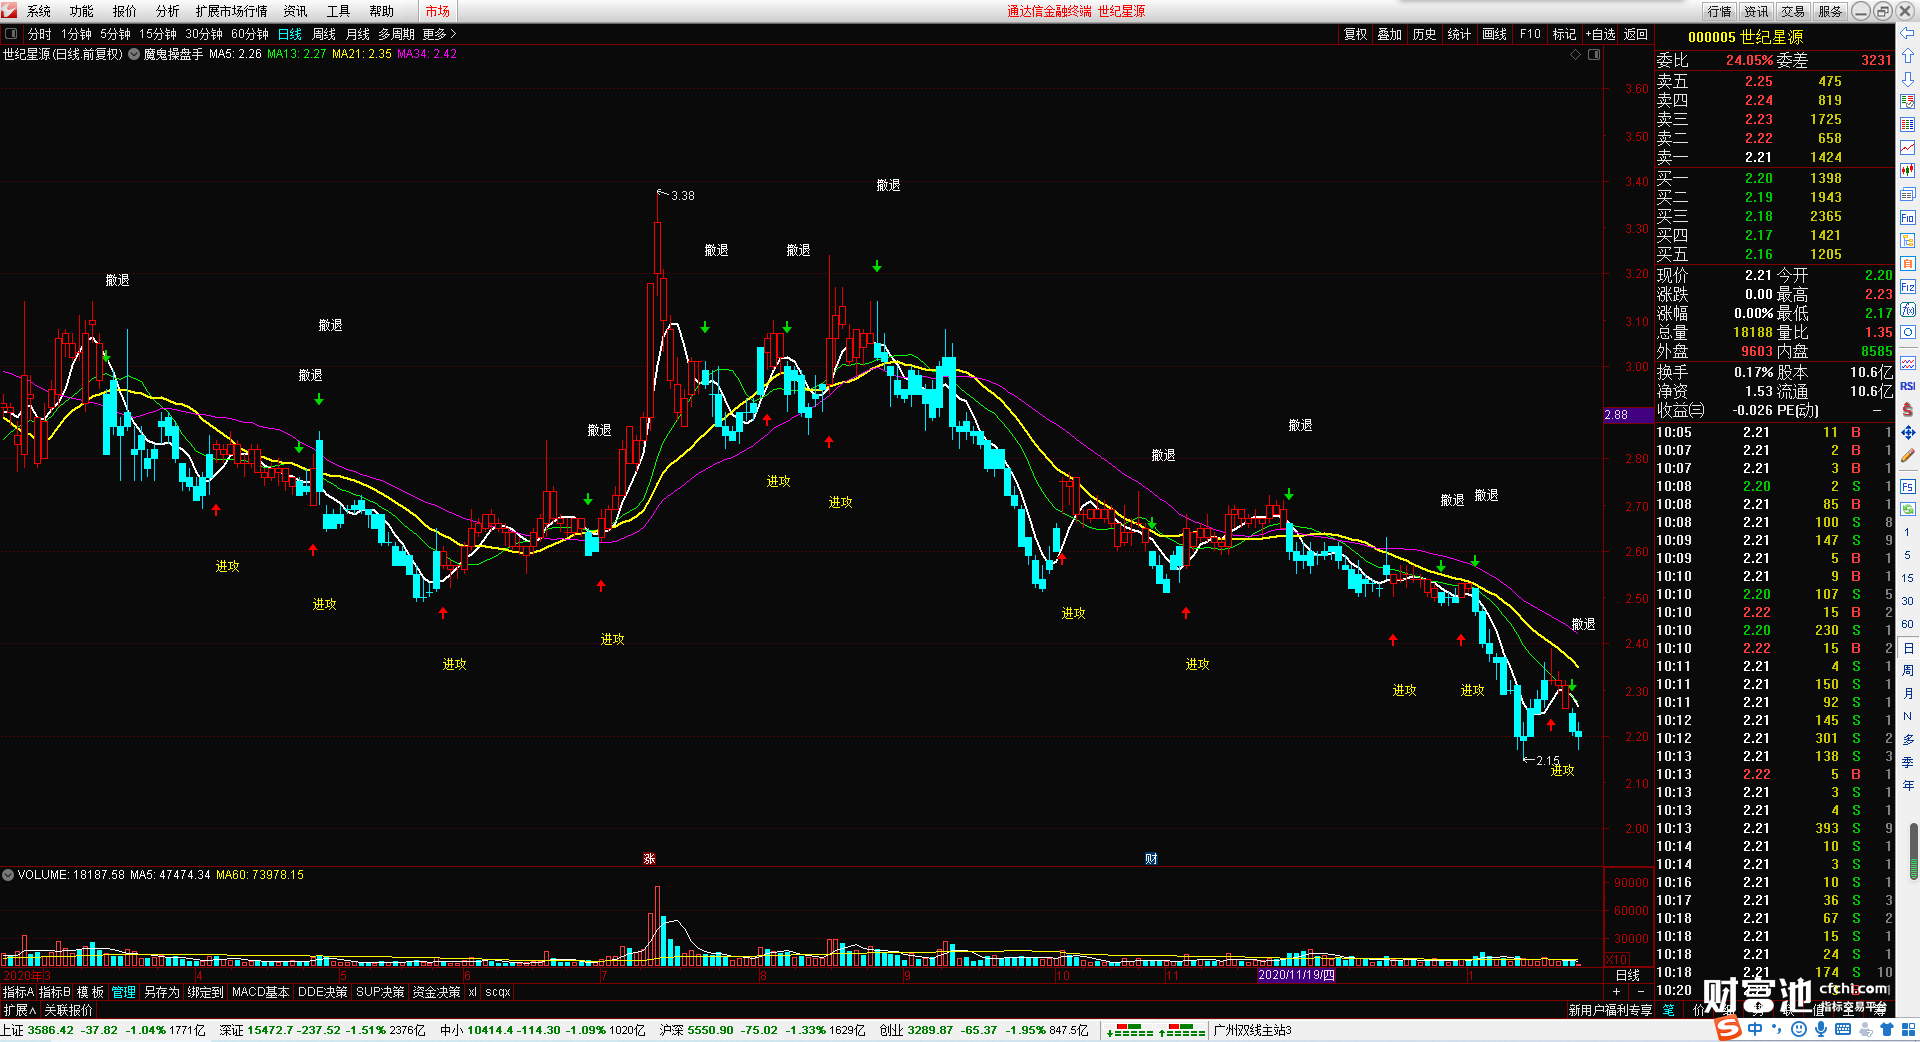Switch to 5-minute period in right sidebar
Image resolution: width=1920 pixels, height=1042 pixels.
[x=1908, y=555]
